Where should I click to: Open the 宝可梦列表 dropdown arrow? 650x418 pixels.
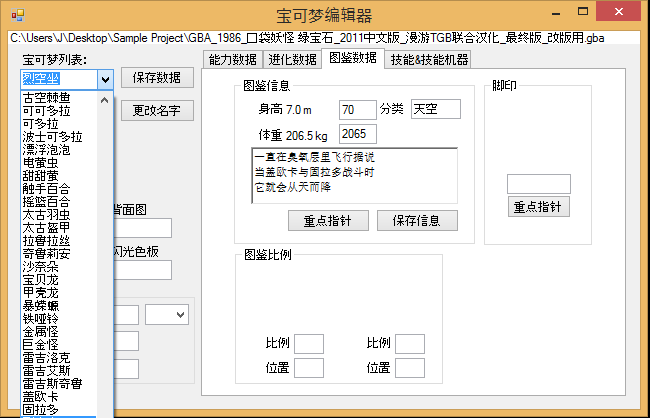pos(105,79)
